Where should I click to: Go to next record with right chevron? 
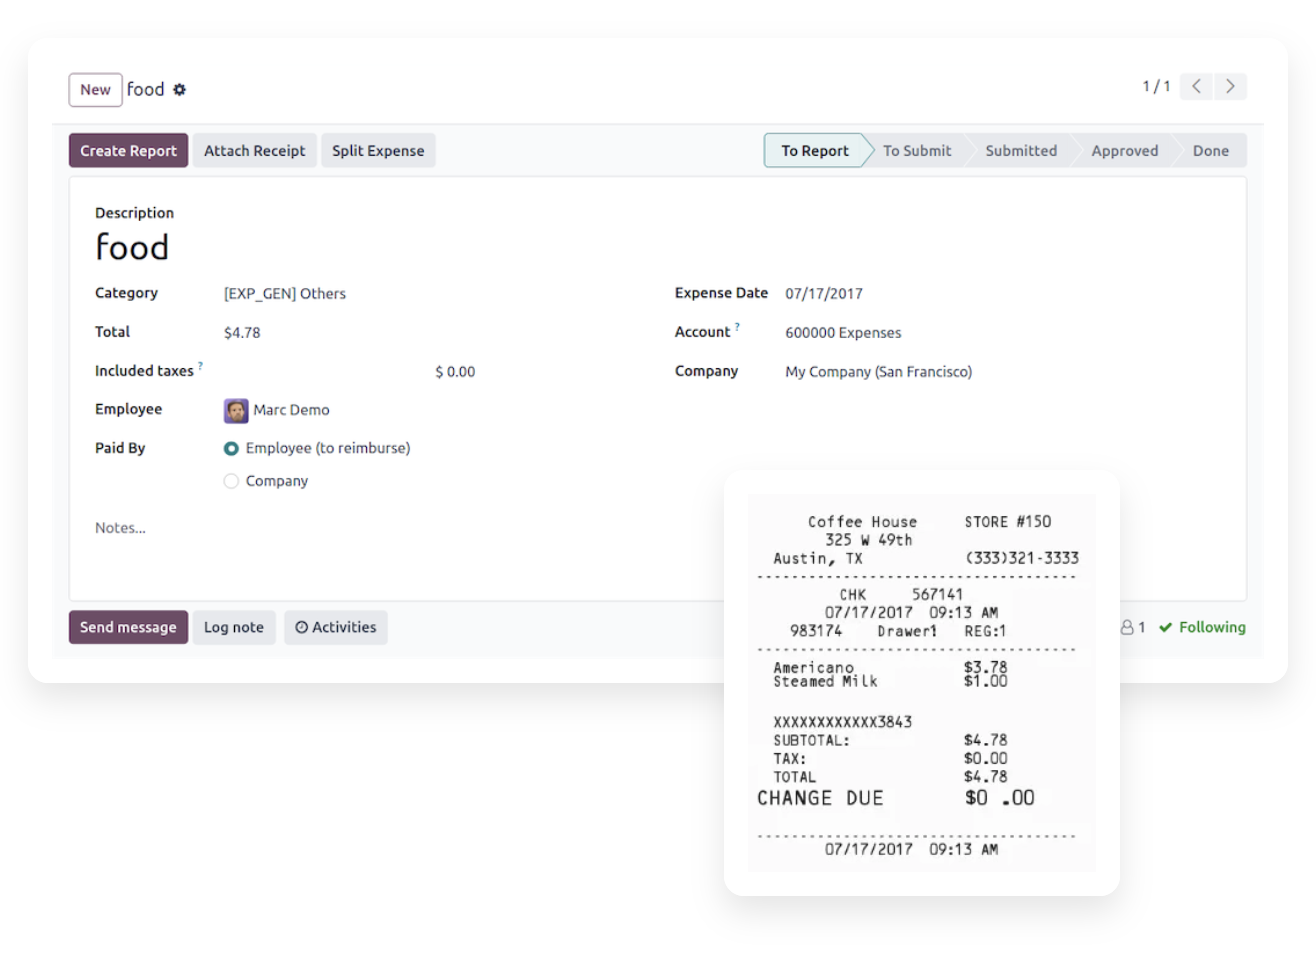pyautogui.click(x=1230, y=87)
